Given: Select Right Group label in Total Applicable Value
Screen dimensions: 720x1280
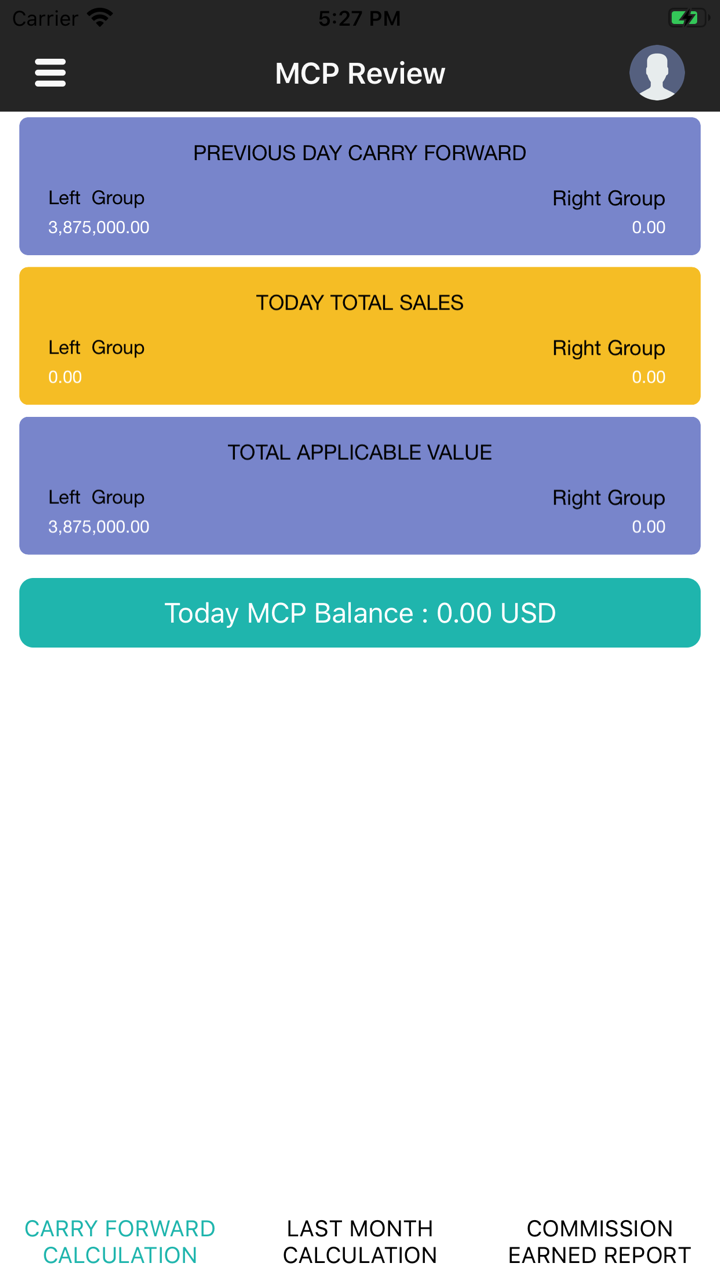Looking at the screenshot, I should 608,498.
